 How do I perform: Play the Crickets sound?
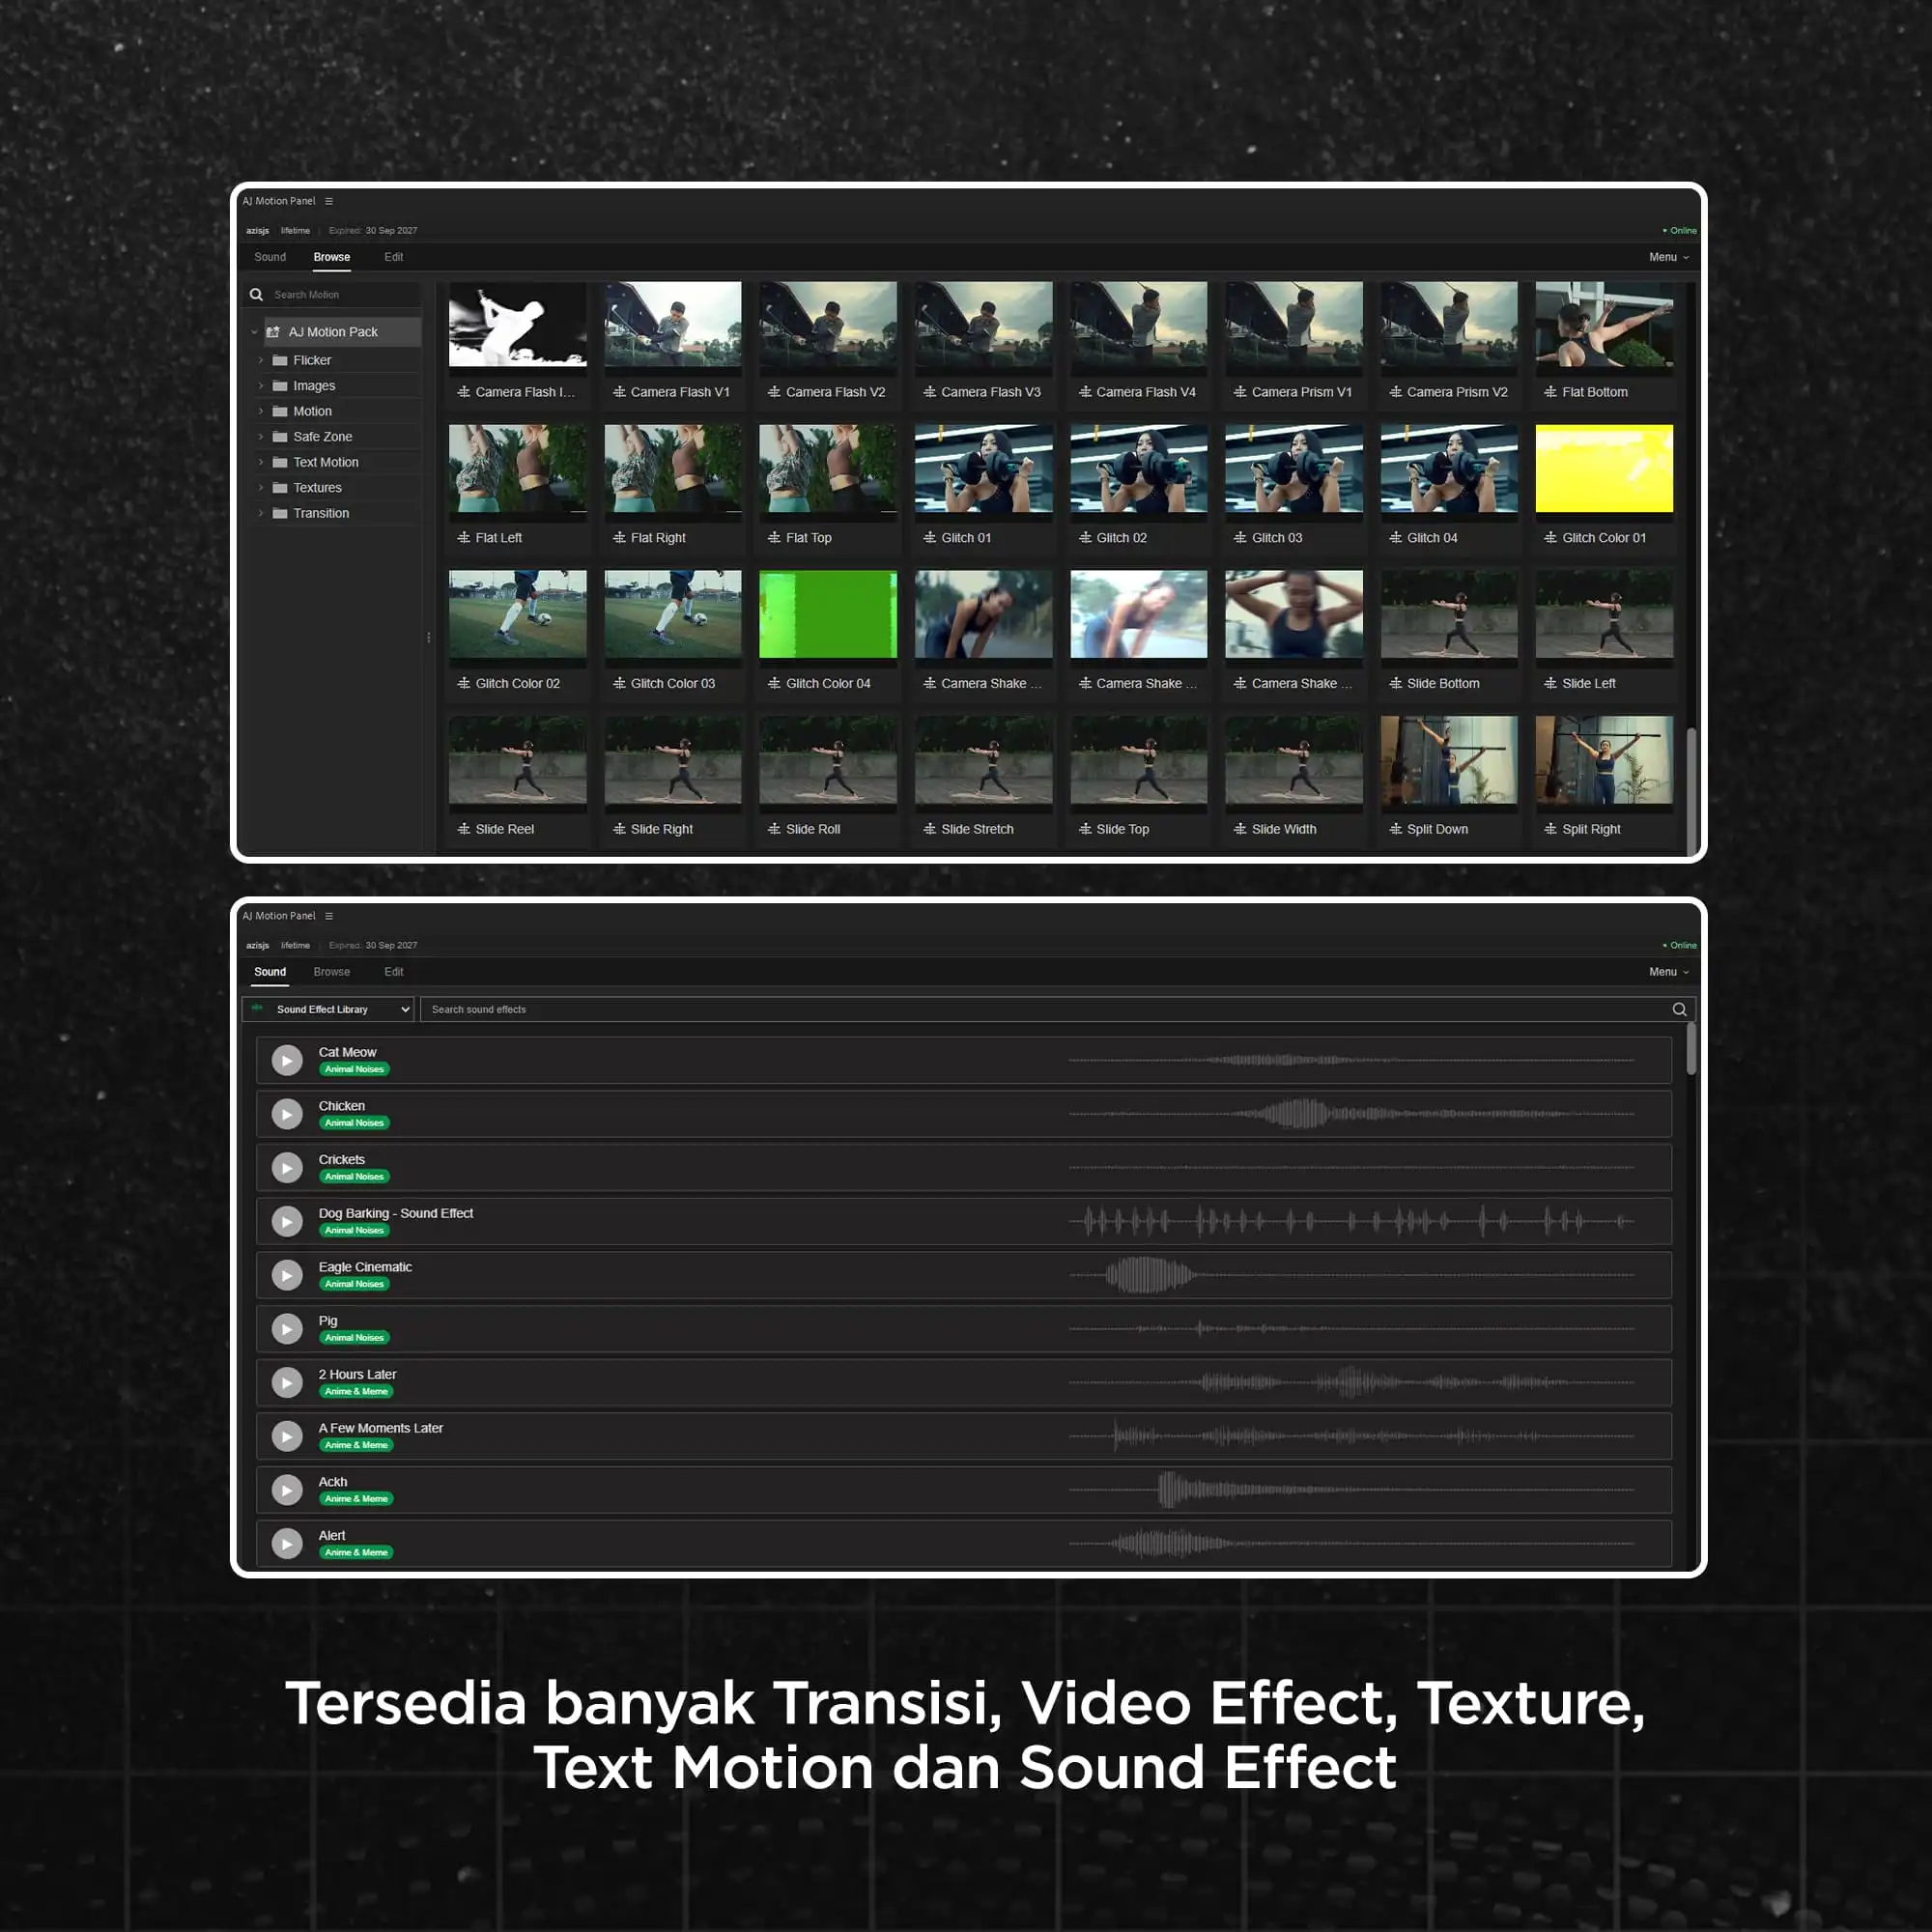287,1168
